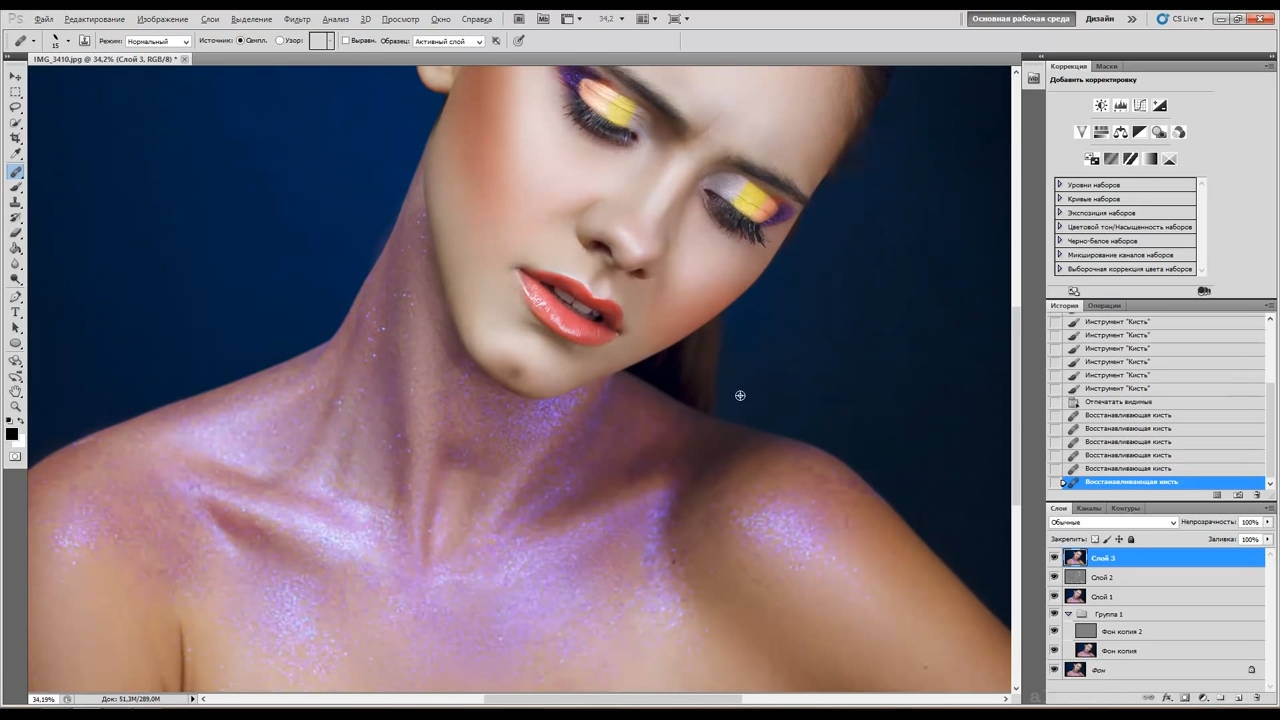This screenshot has width=1280, height=720.
Task: Click the Lock all padlock icon
Action: [1131, 539]
